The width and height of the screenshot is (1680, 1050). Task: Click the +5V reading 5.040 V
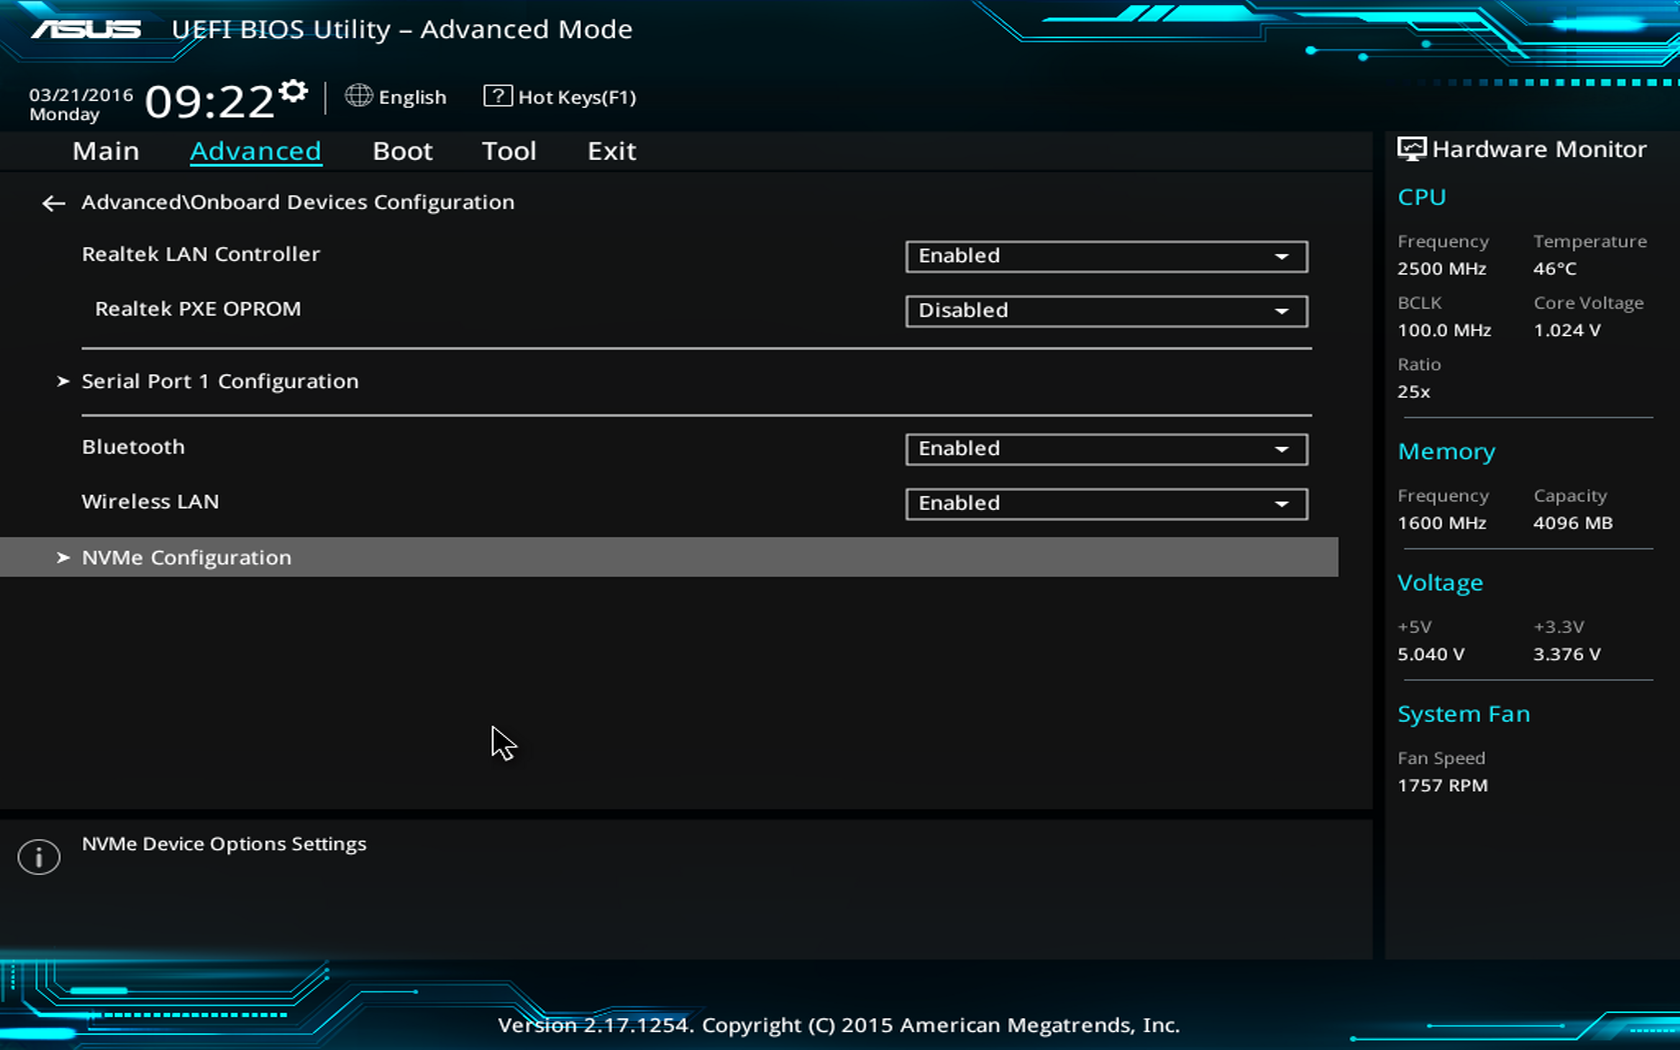pos(1431,654)
